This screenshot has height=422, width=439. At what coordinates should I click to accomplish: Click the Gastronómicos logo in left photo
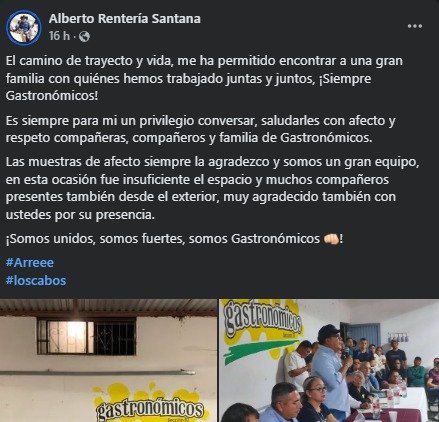150,404
